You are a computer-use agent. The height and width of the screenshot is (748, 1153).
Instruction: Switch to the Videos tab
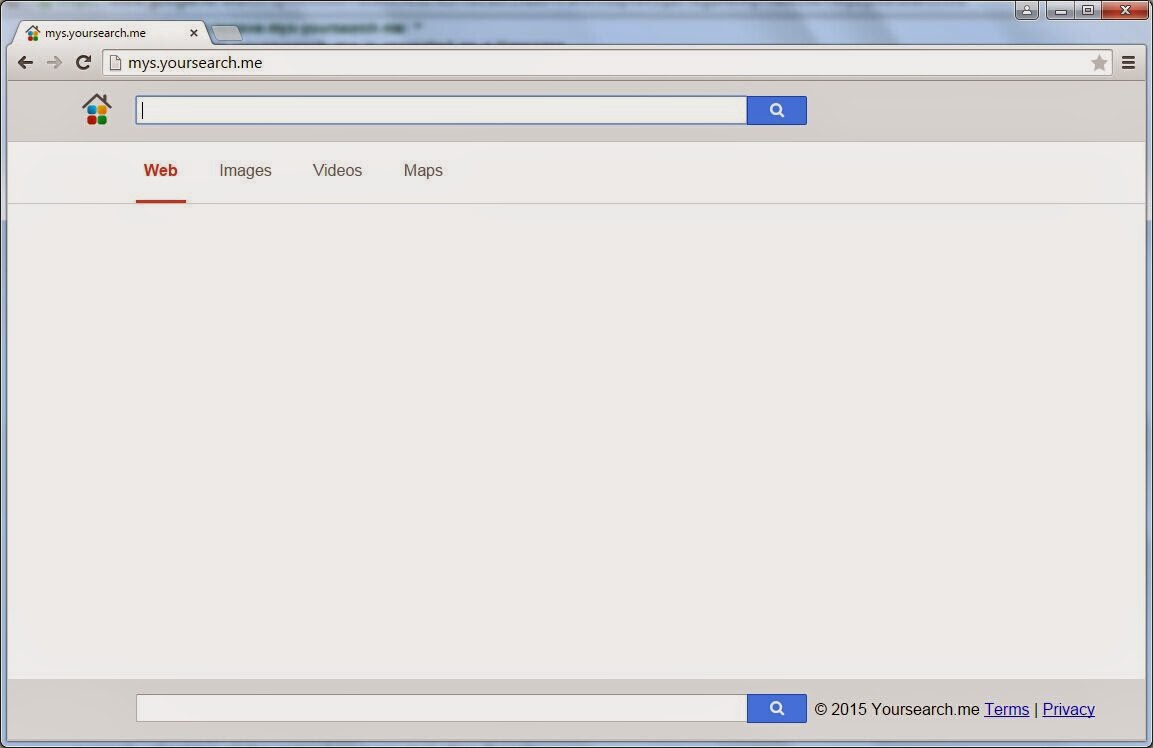337,171
